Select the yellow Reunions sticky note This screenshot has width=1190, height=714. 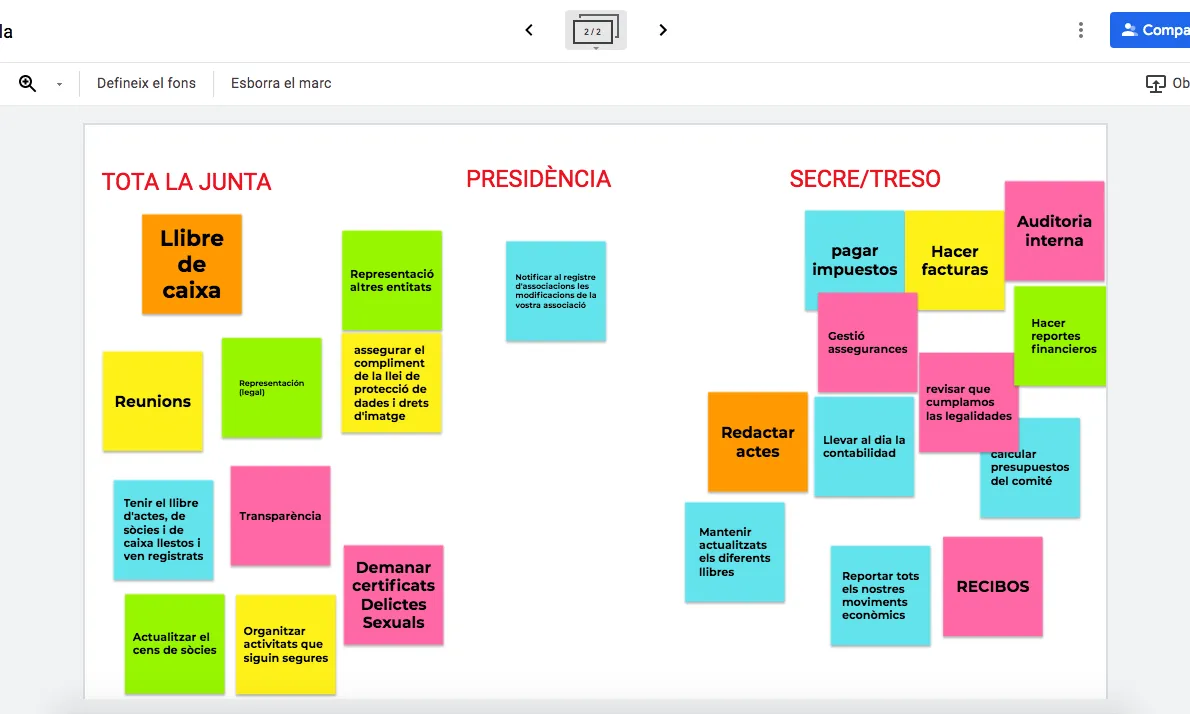(152, 400)
